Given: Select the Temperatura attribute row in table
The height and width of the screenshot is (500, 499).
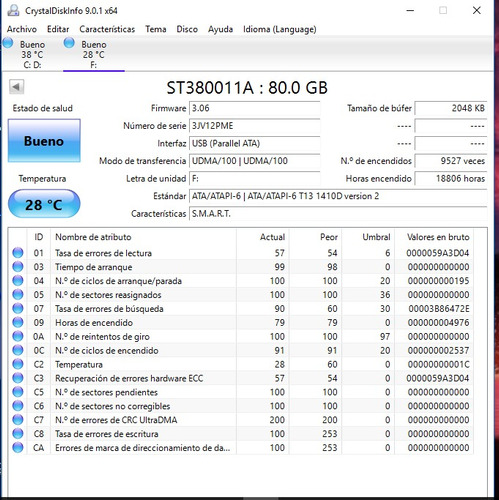Looking at the screenshot, I should pos(241,364).
